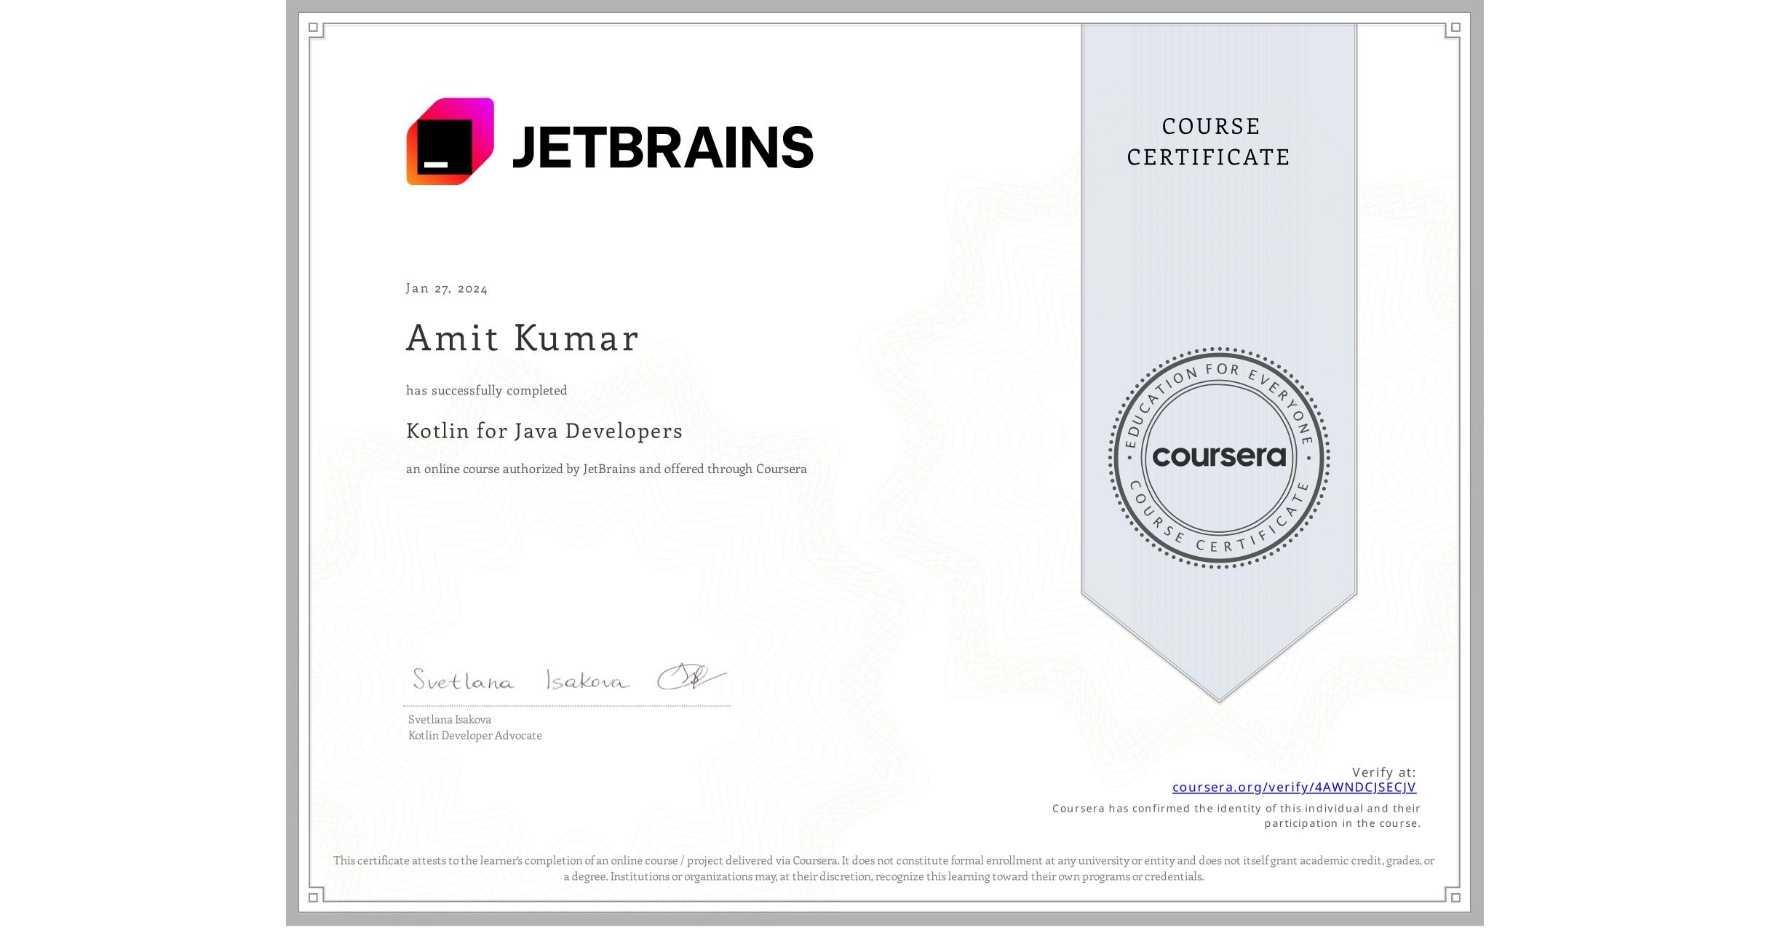Click the 'Verify at:' label
The width and height of the screenshot is (1772, 928).
tap(1383, 771)
